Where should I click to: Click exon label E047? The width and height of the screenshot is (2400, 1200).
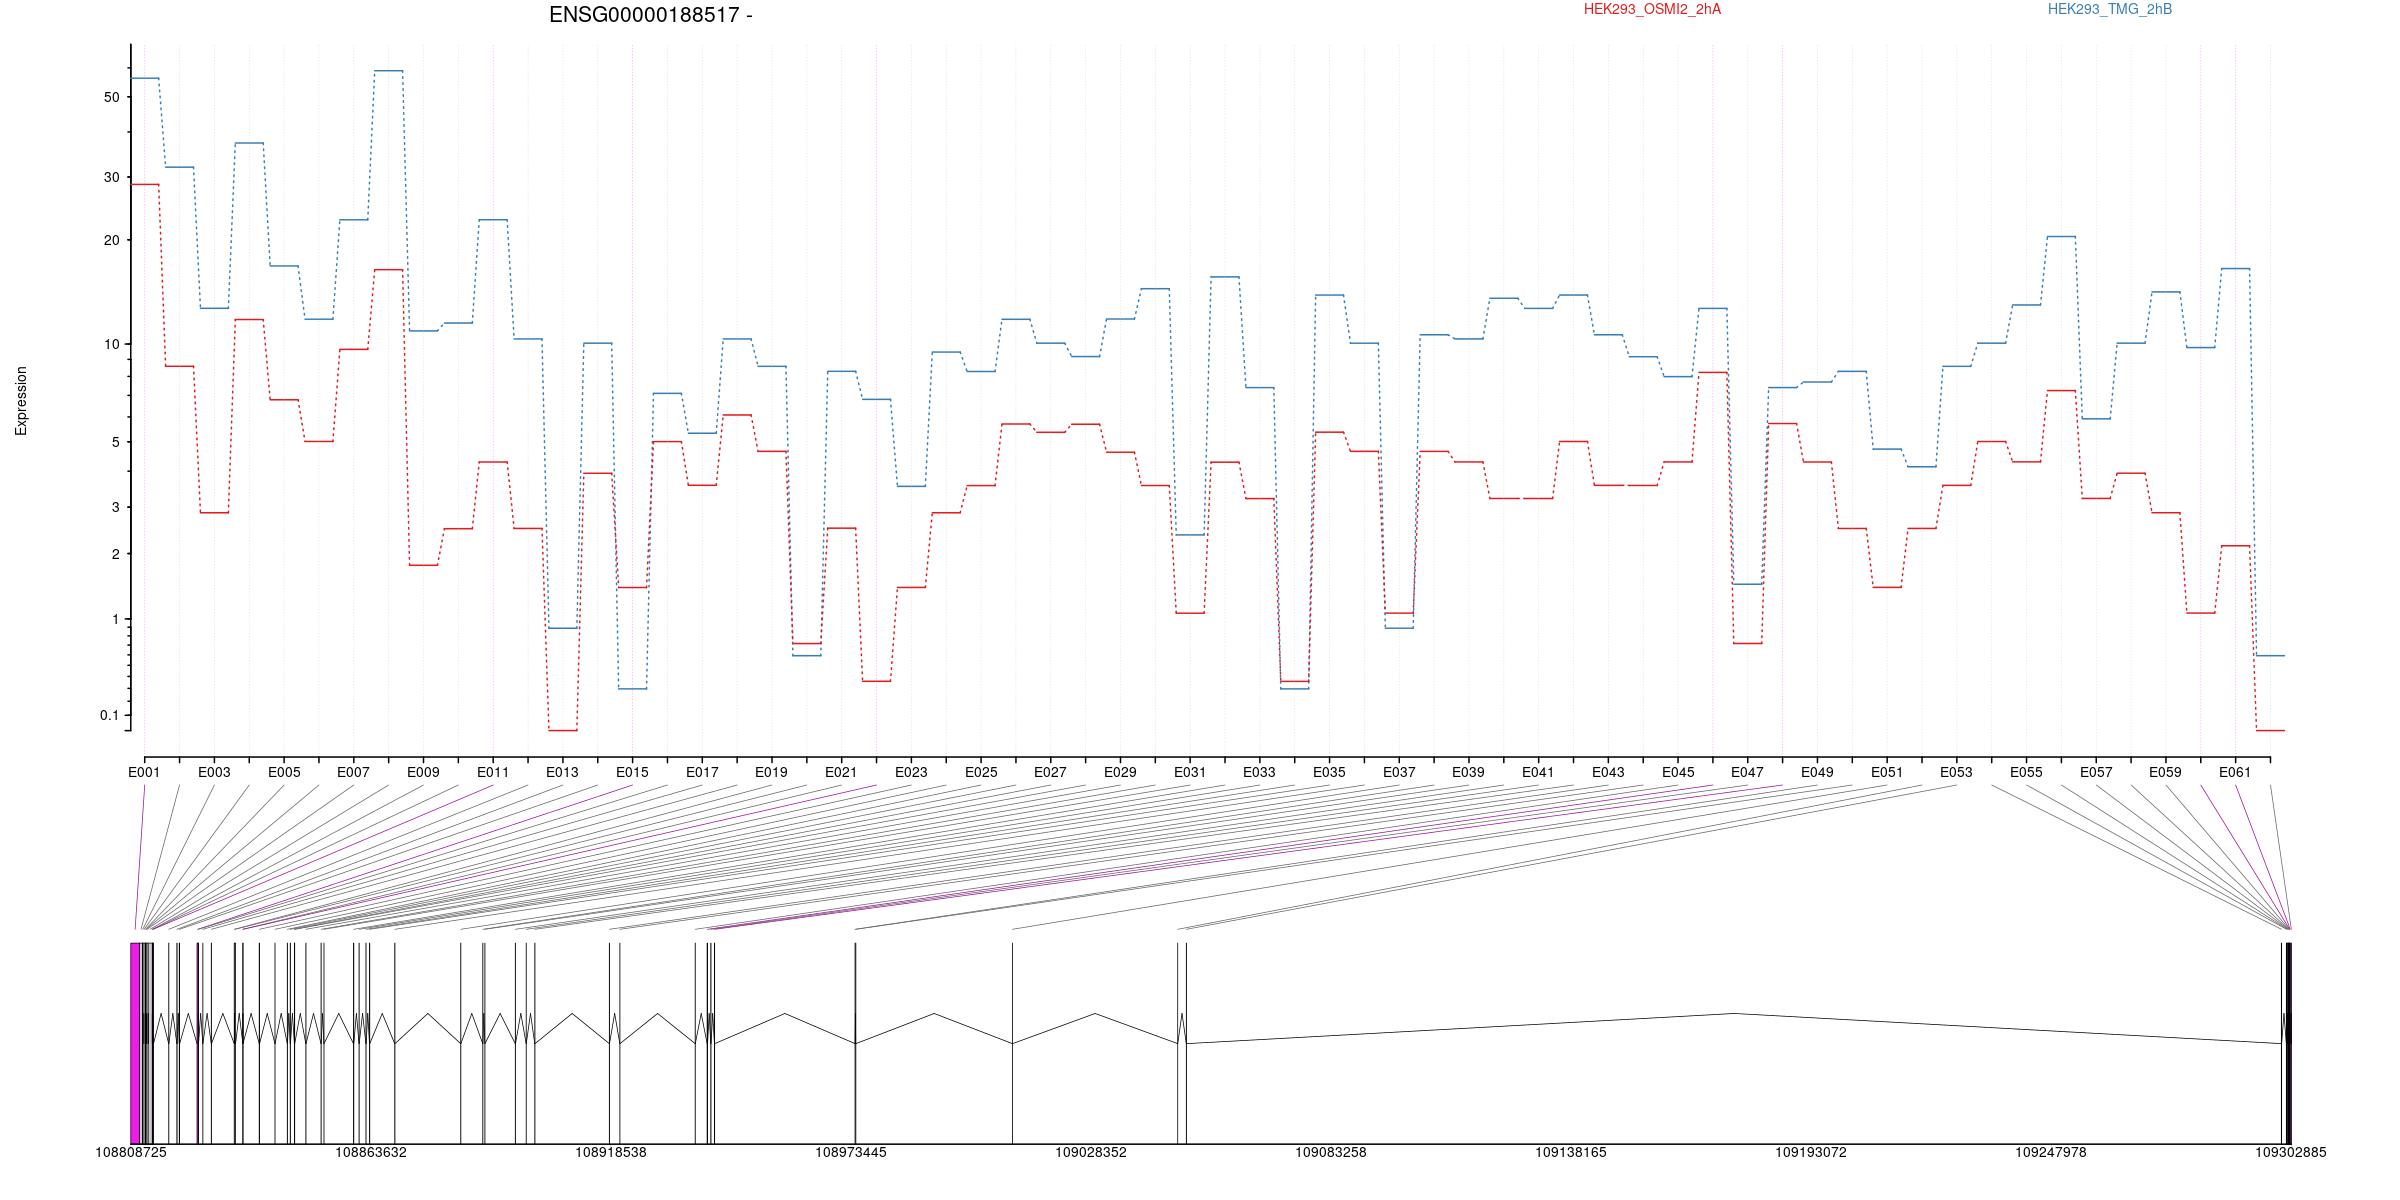click(1747, 772)
